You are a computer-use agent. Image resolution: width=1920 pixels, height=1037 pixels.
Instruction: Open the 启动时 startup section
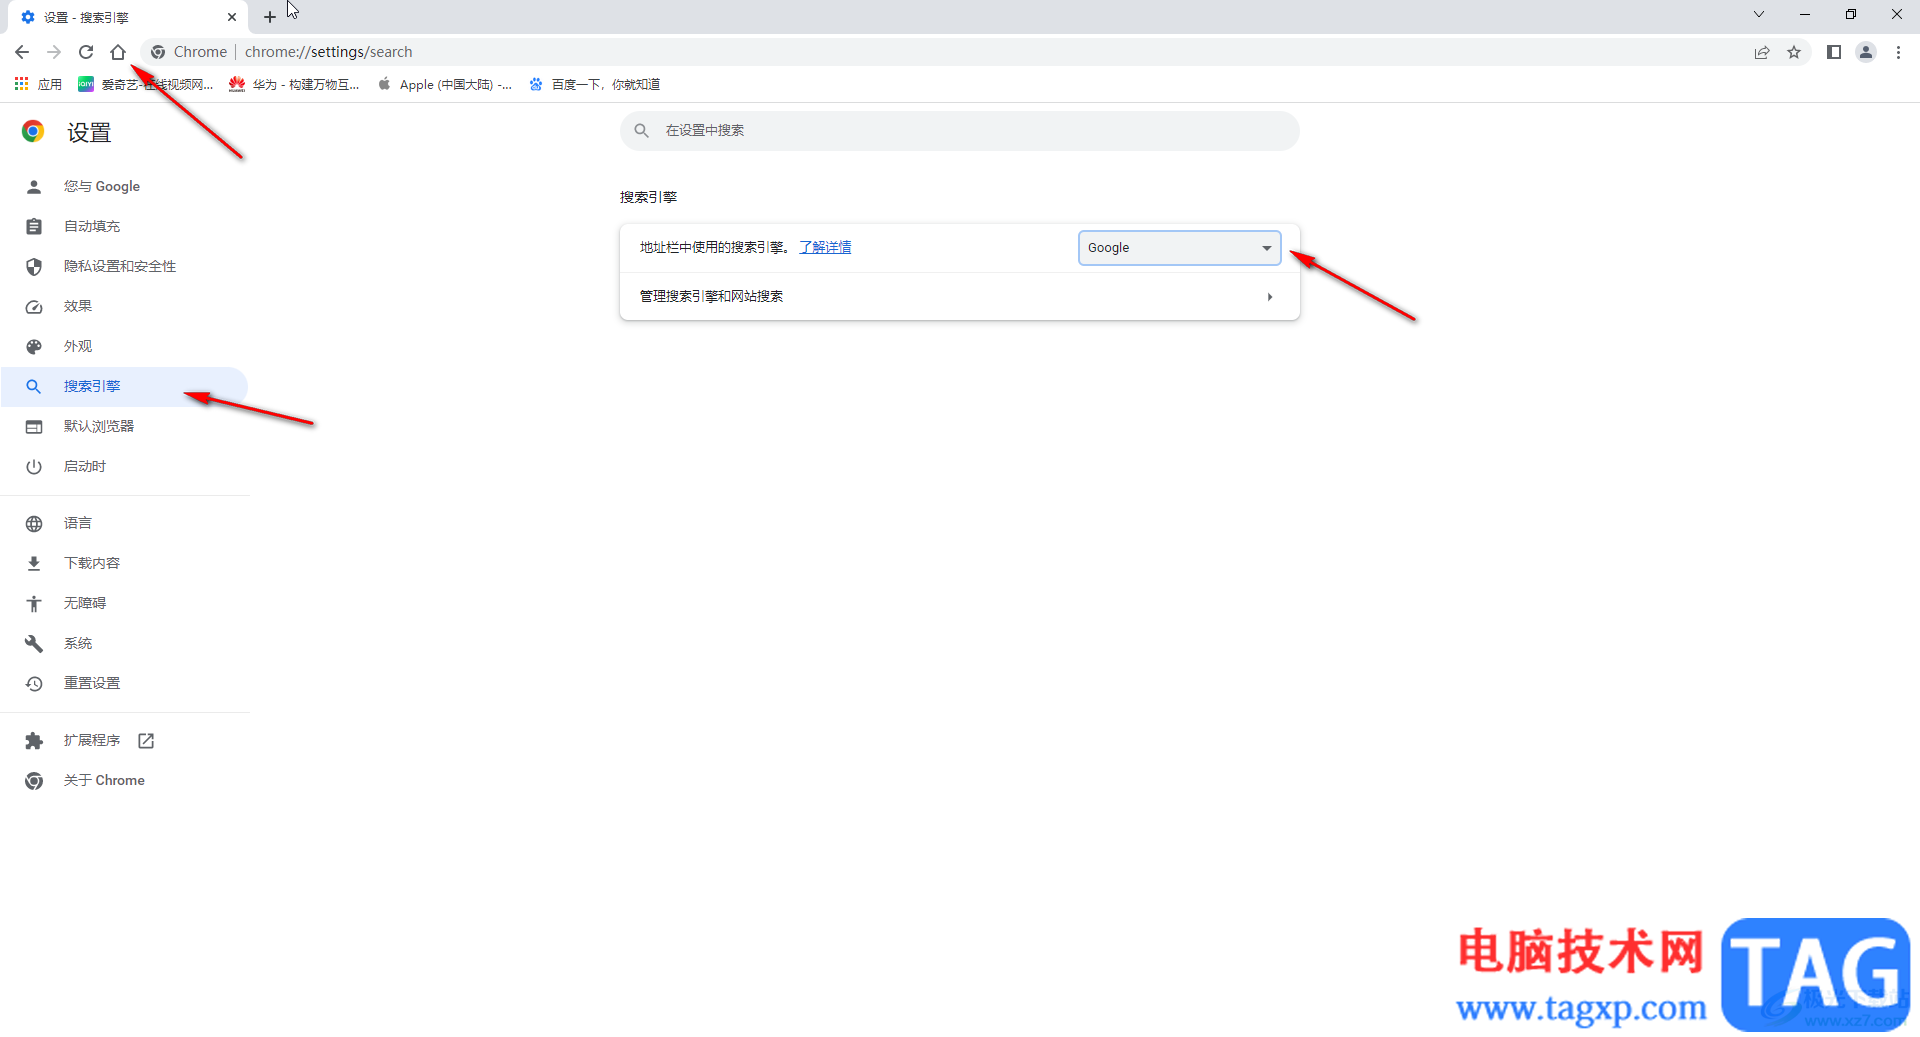[x=124, y=466]
